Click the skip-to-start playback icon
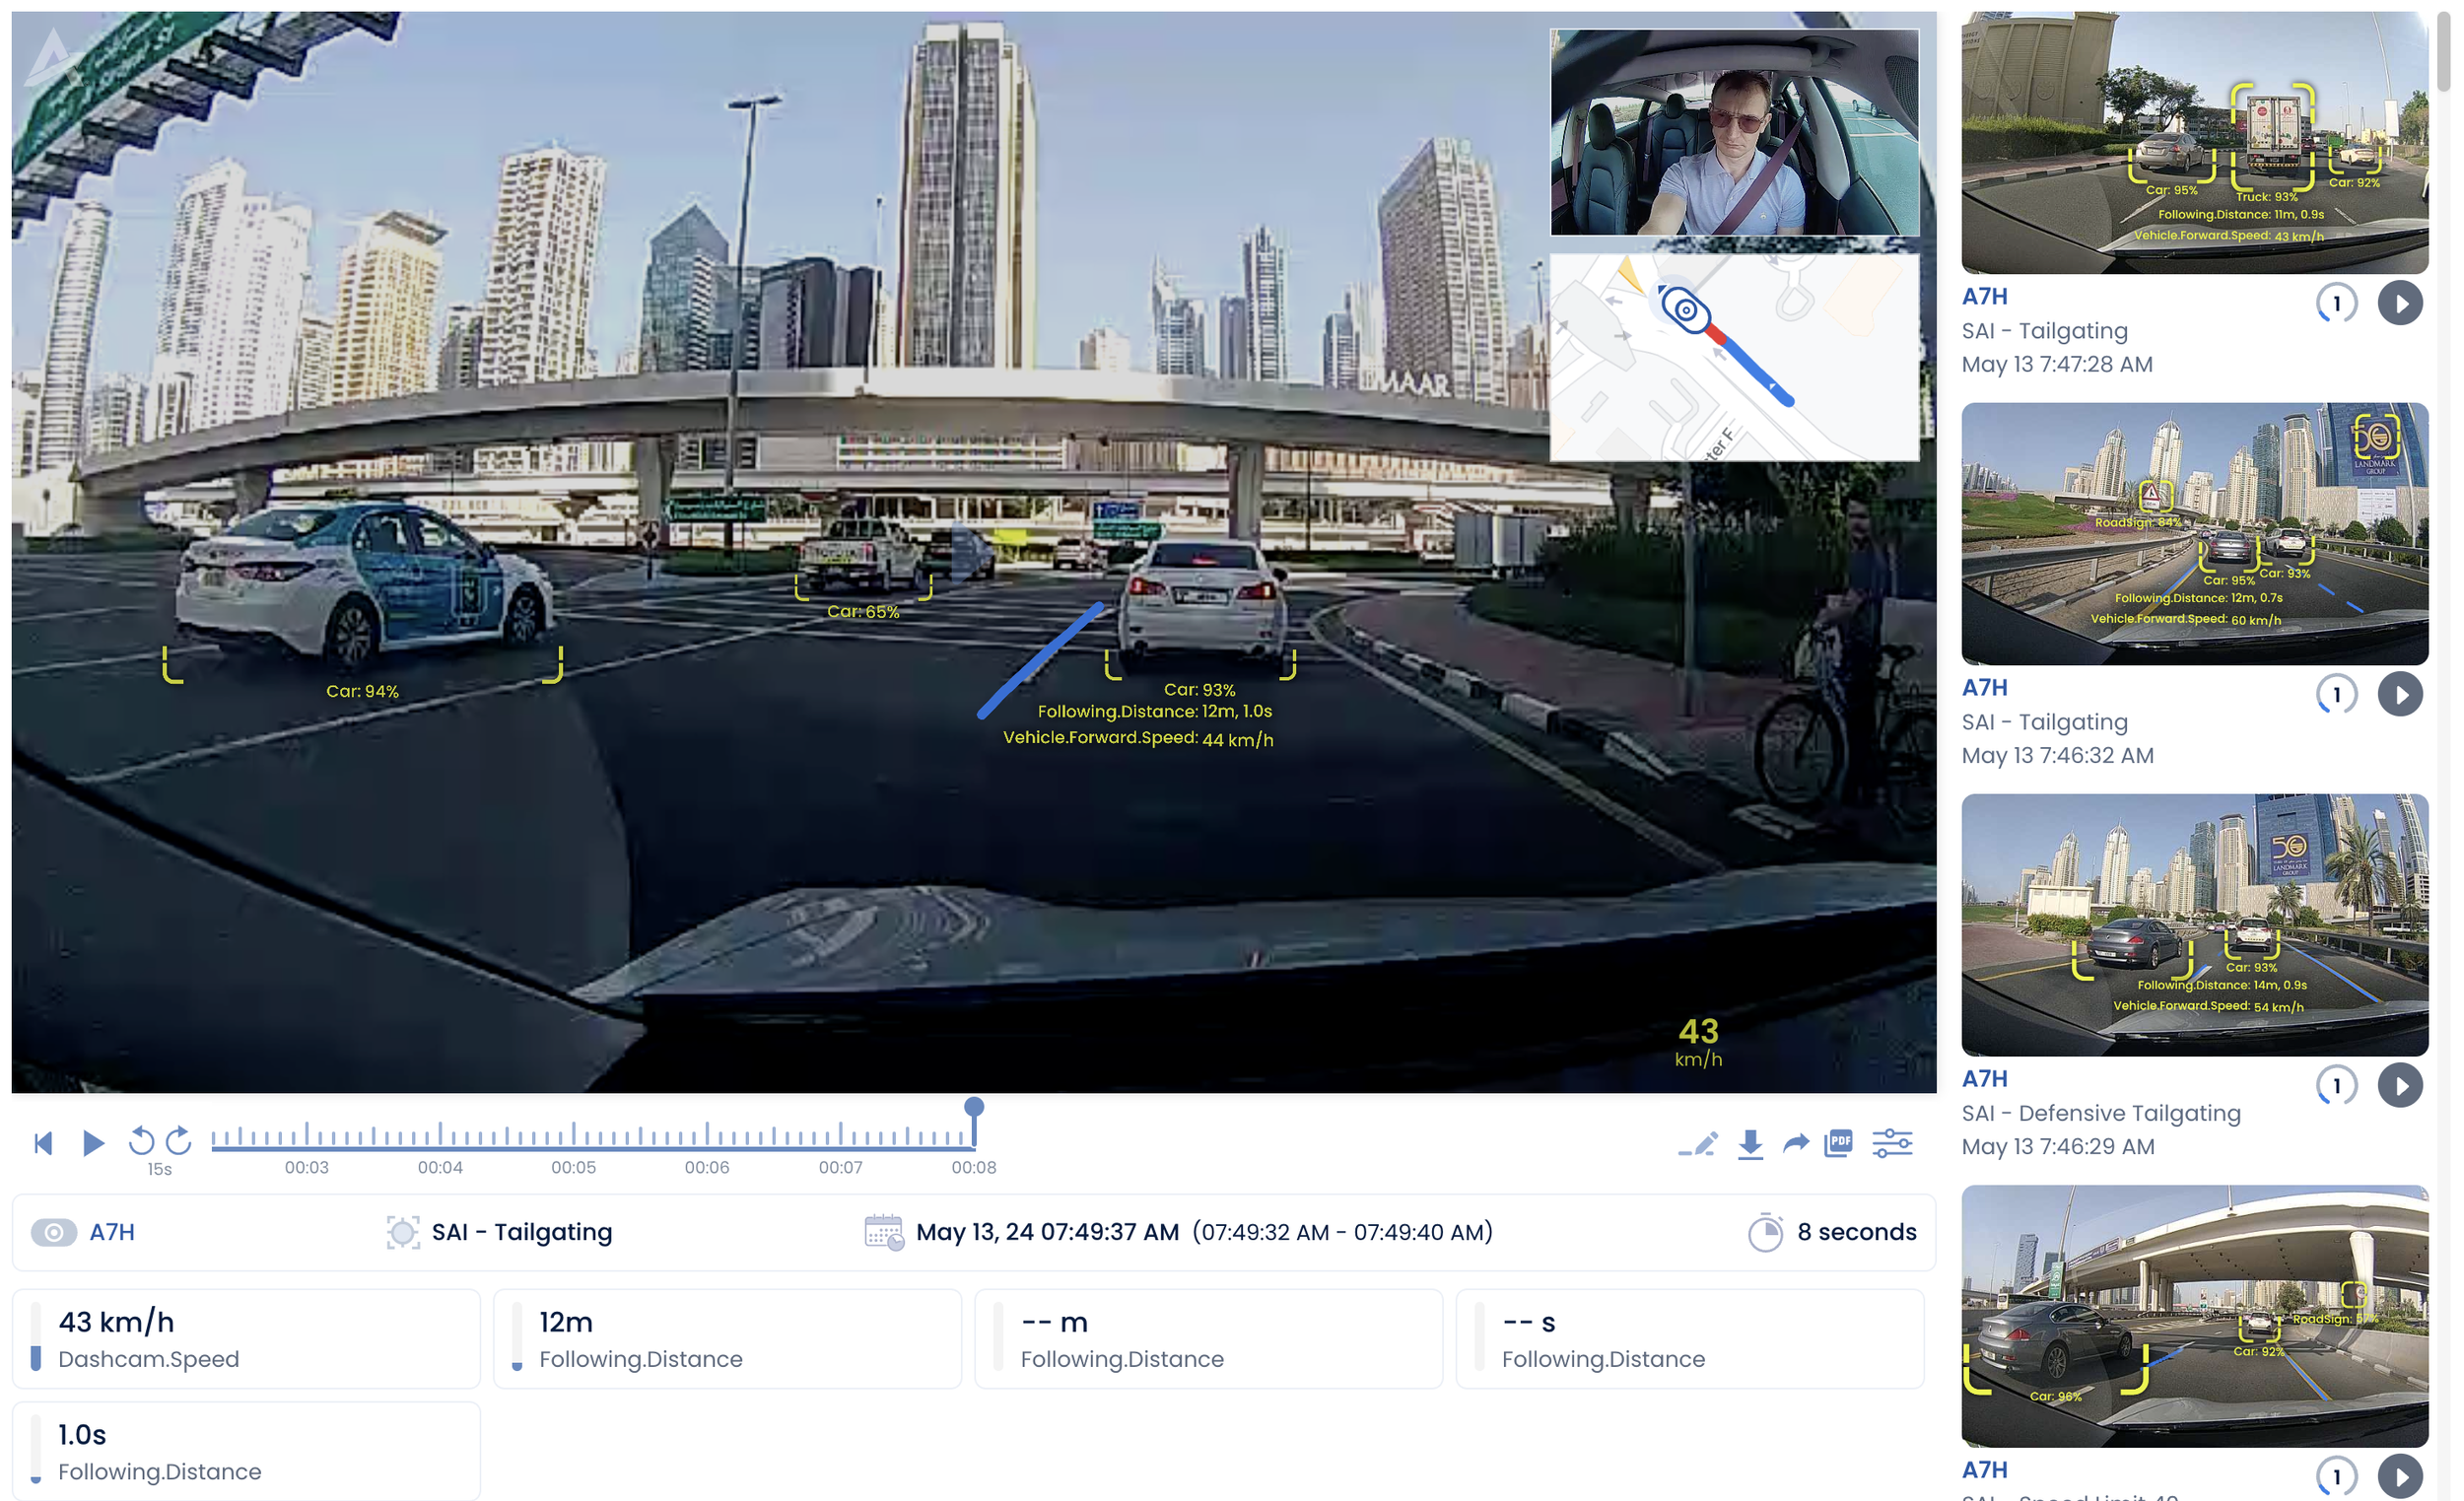 (43, 1143)
